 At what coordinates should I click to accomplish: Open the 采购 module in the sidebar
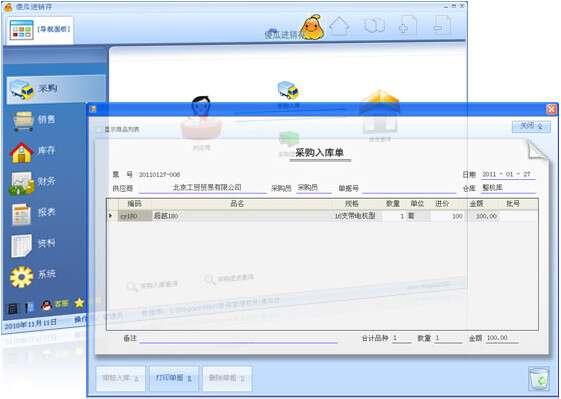[x=56, y=89]
